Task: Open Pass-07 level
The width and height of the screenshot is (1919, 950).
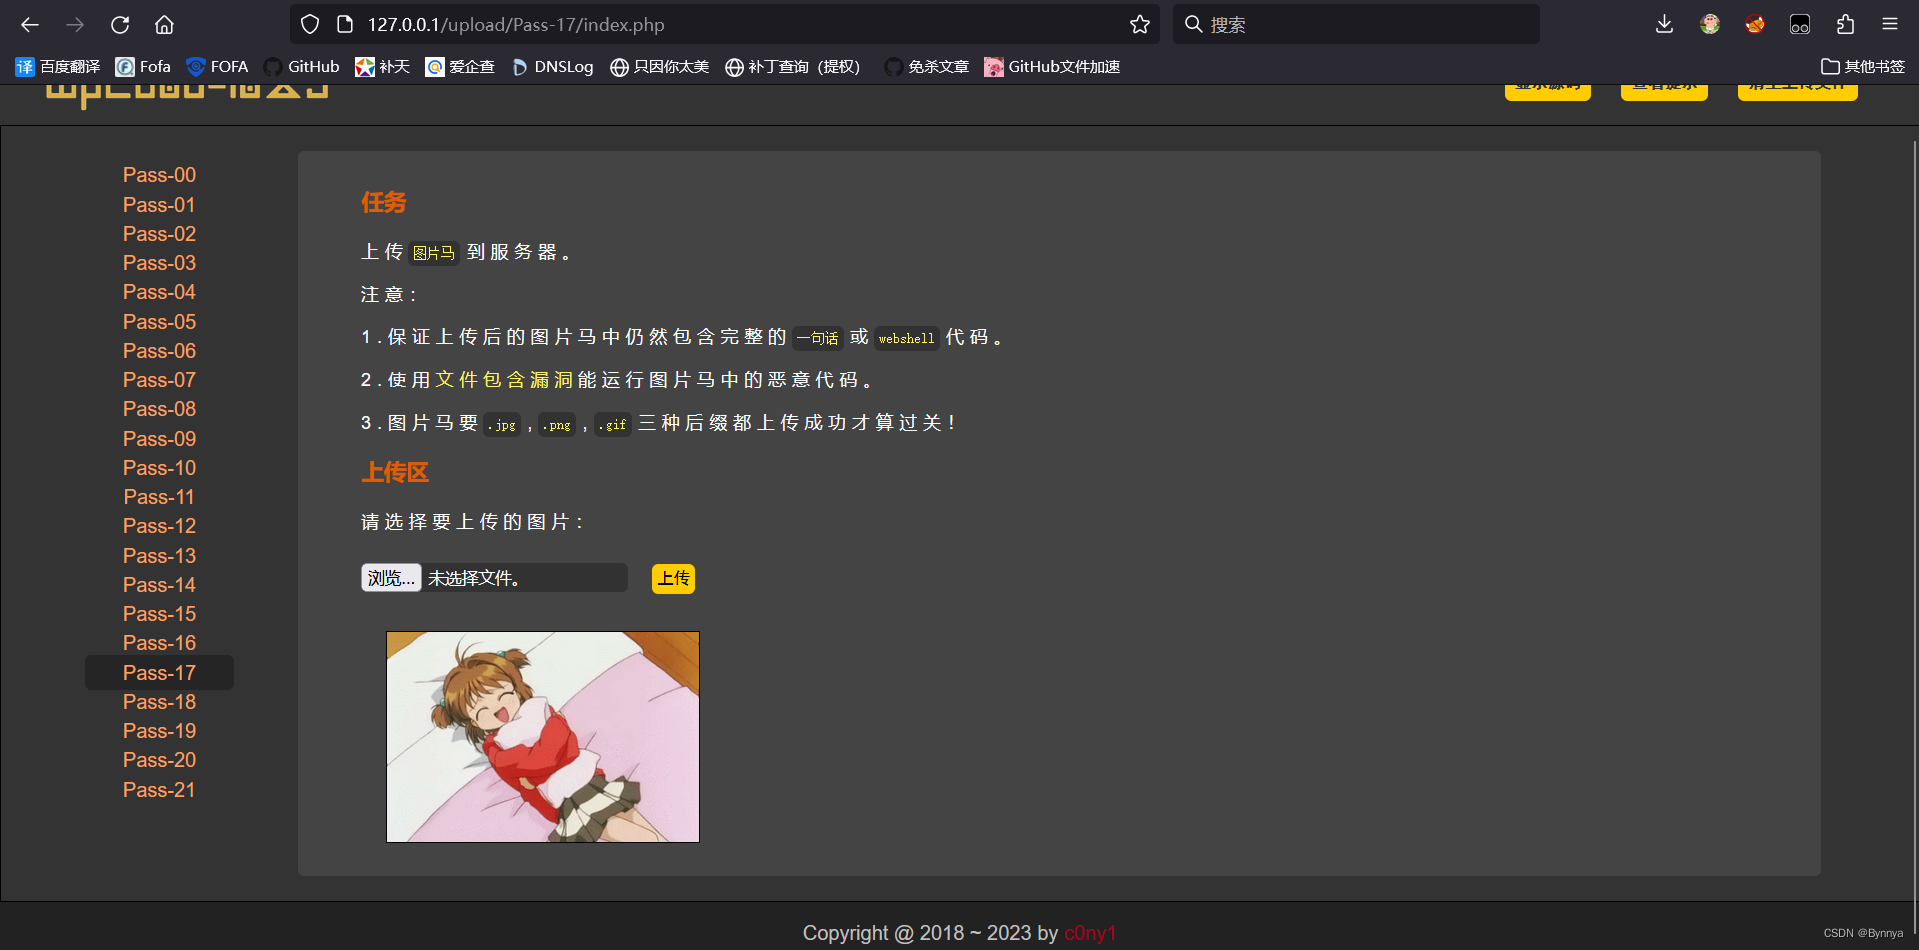Action: pyautogui.click(x=159, y=380)
